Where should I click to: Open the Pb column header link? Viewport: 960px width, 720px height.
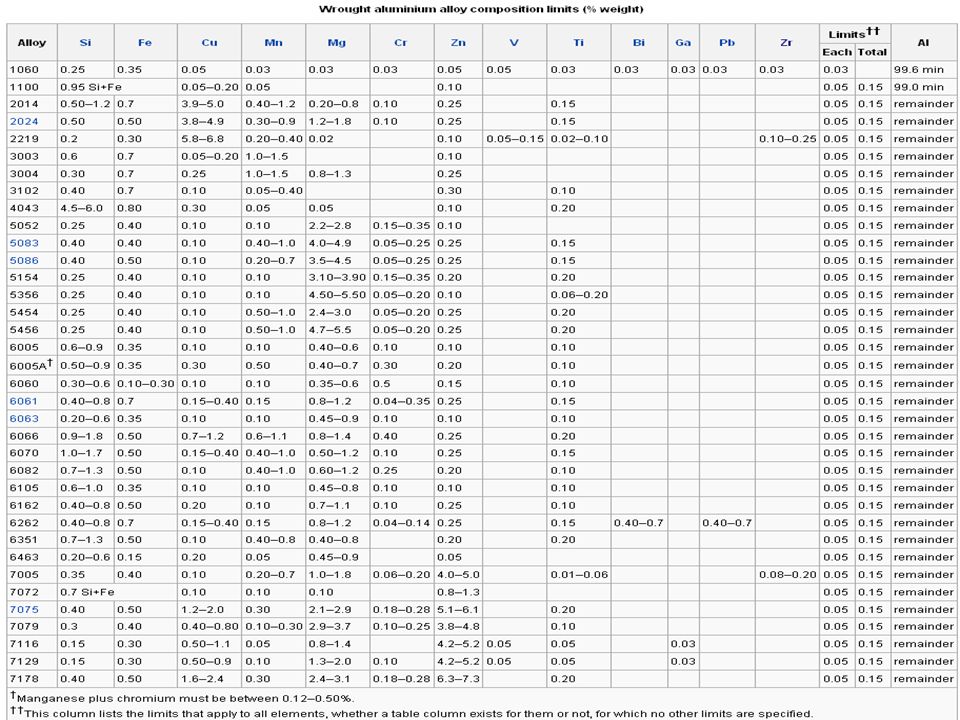[x=727, y=42]
